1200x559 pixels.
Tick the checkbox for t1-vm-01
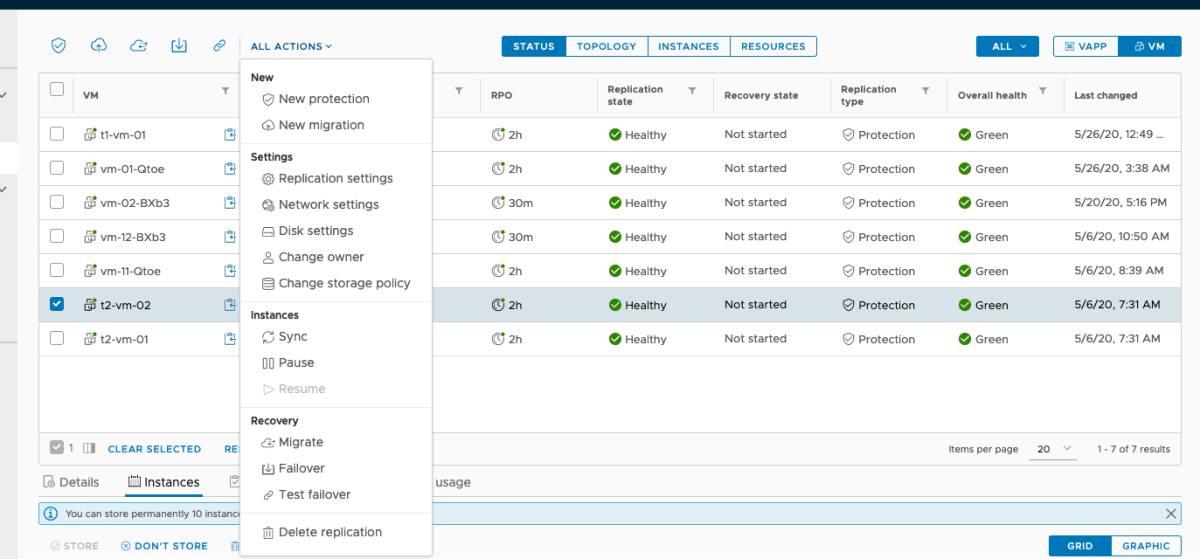pos(57,134)
